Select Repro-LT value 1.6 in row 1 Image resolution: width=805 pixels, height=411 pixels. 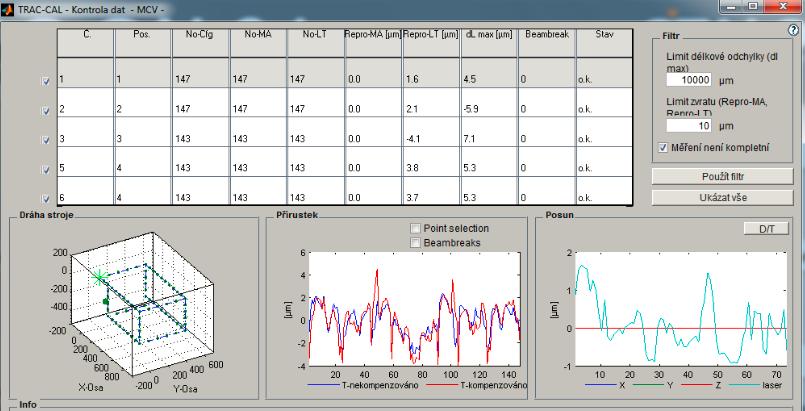click(412, 80)
